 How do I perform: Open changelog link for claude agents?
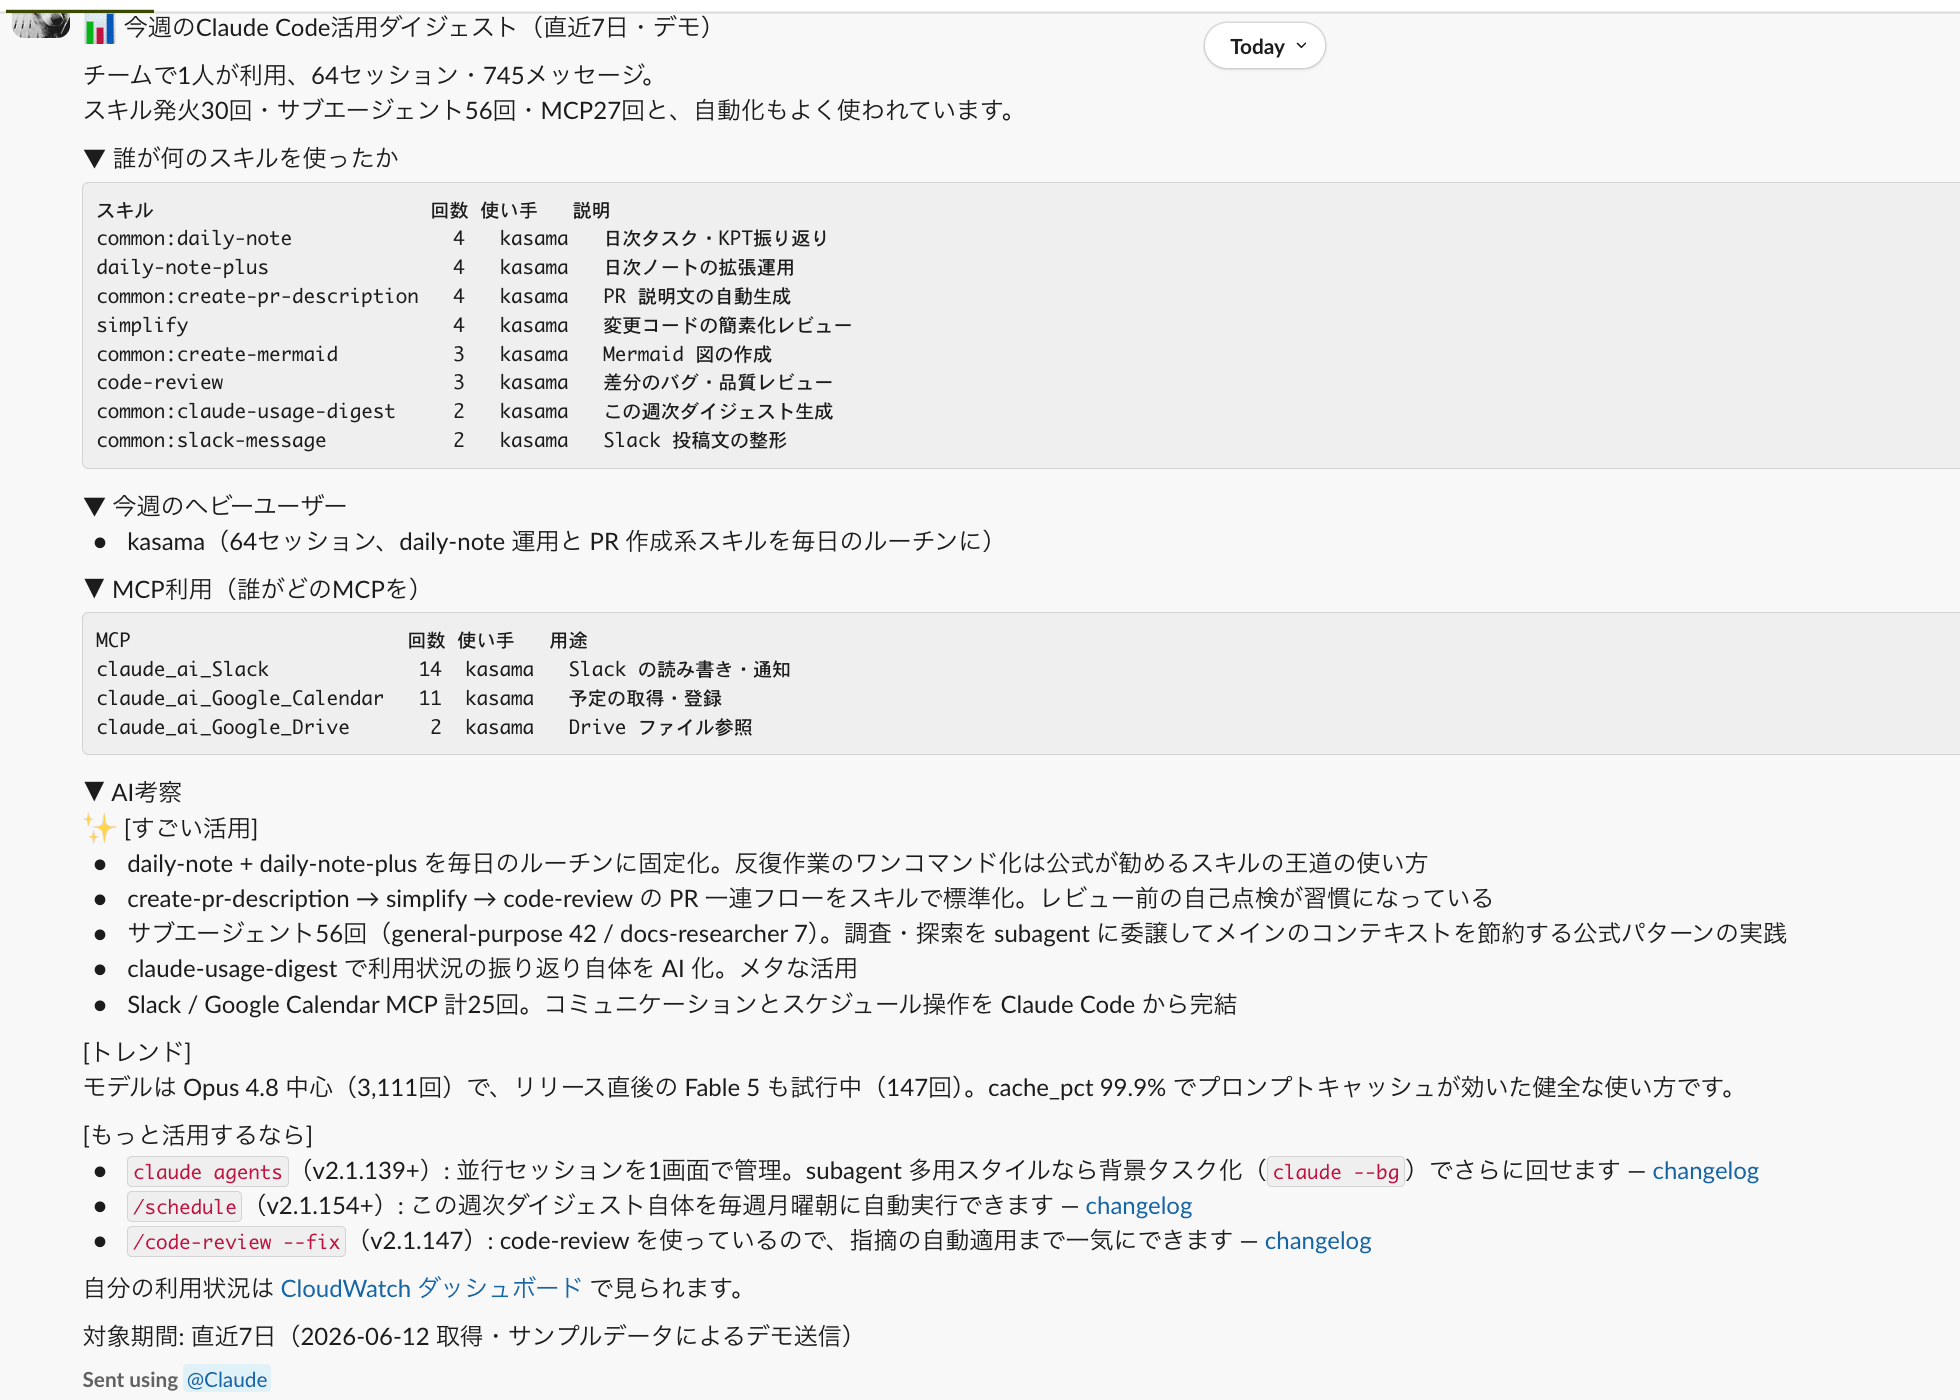(1705, 1170)
